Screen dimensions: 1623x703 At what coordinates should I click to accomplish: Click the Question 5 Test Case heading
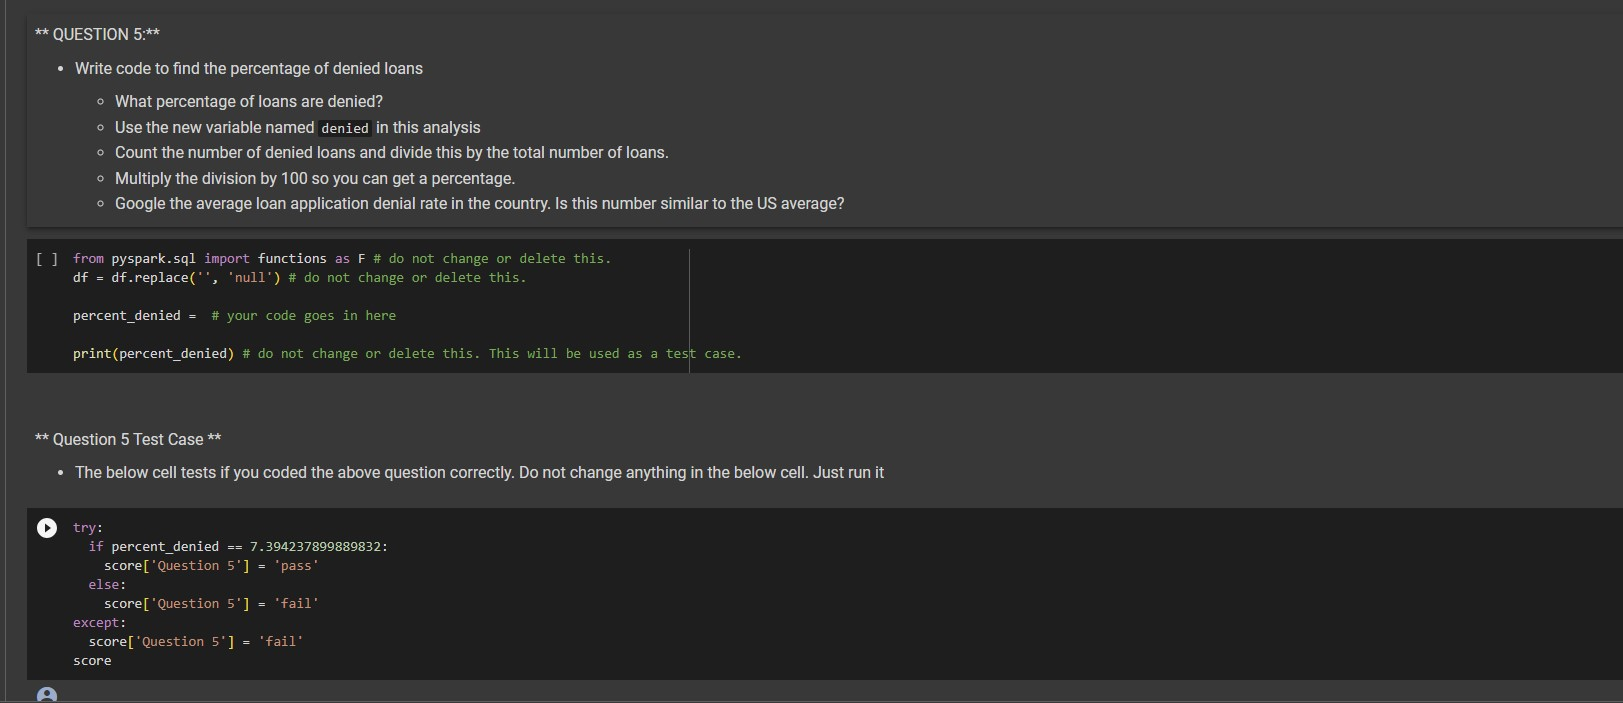point(127,439)
